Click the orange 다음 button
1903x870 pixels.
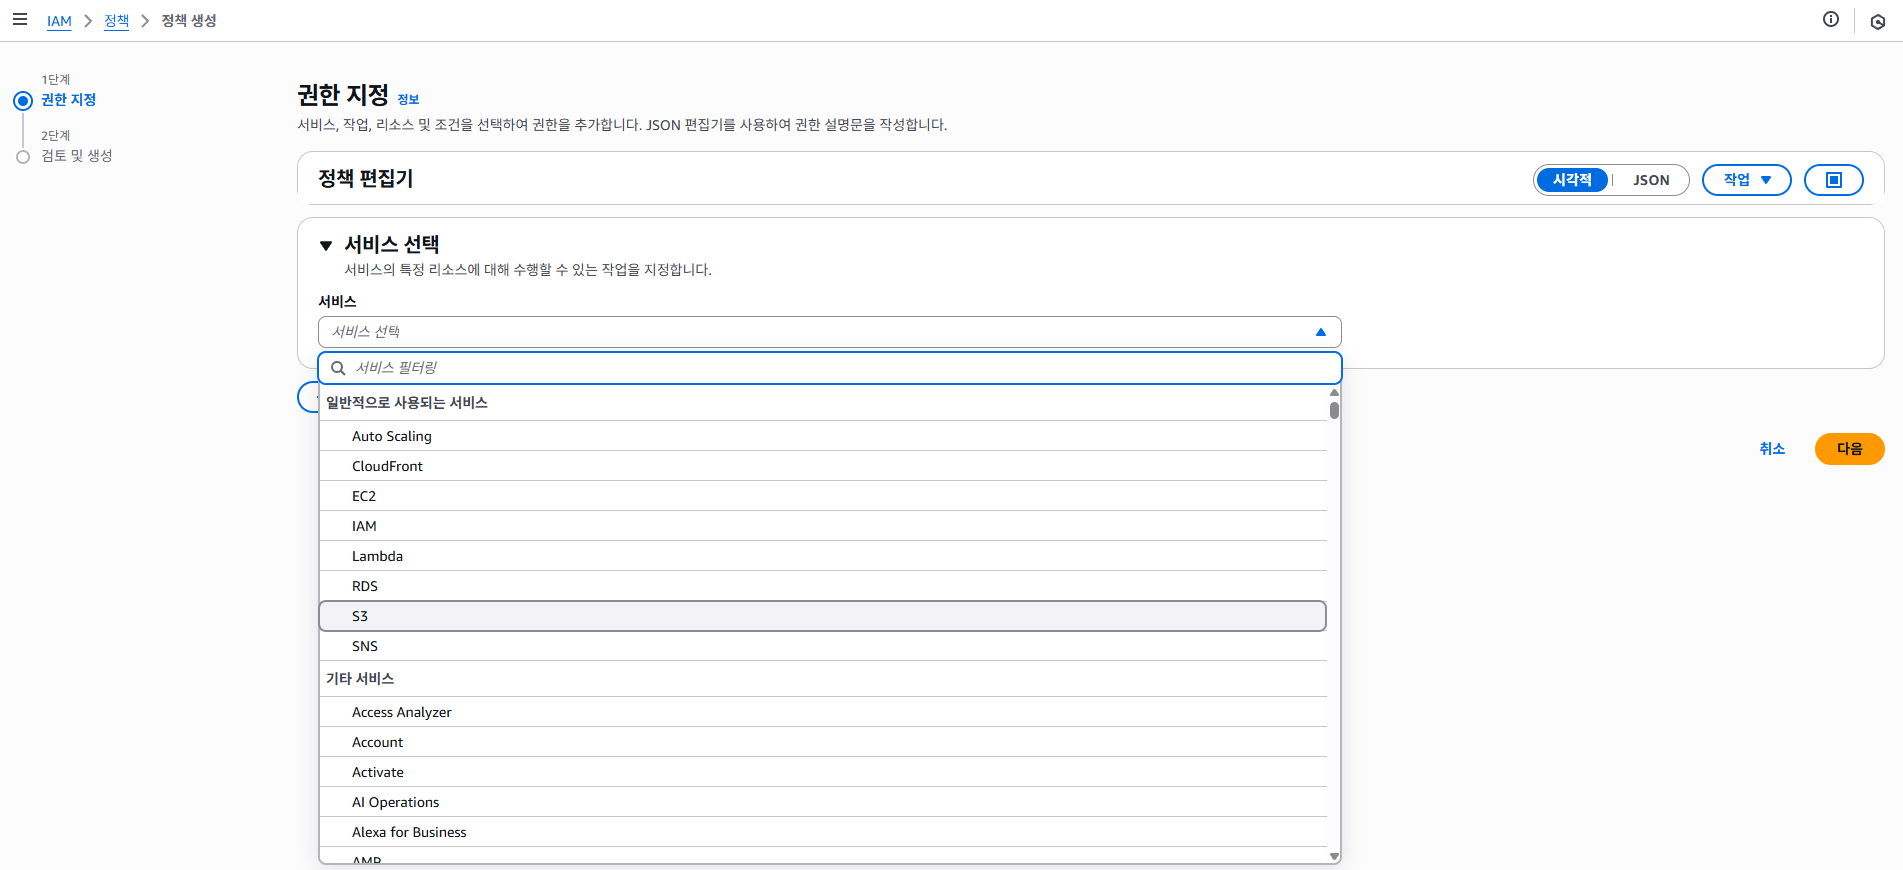pyautogui.click(x=1849, y=449)
